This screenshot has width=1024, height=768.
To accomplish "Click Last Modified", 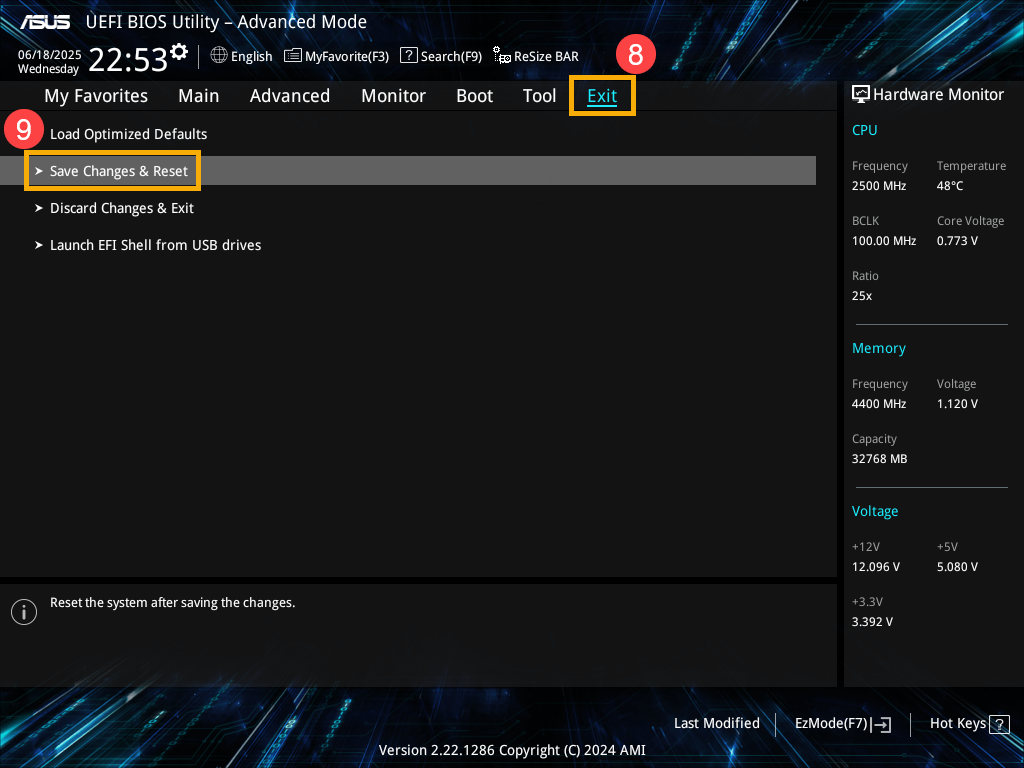I will [716, 724].
